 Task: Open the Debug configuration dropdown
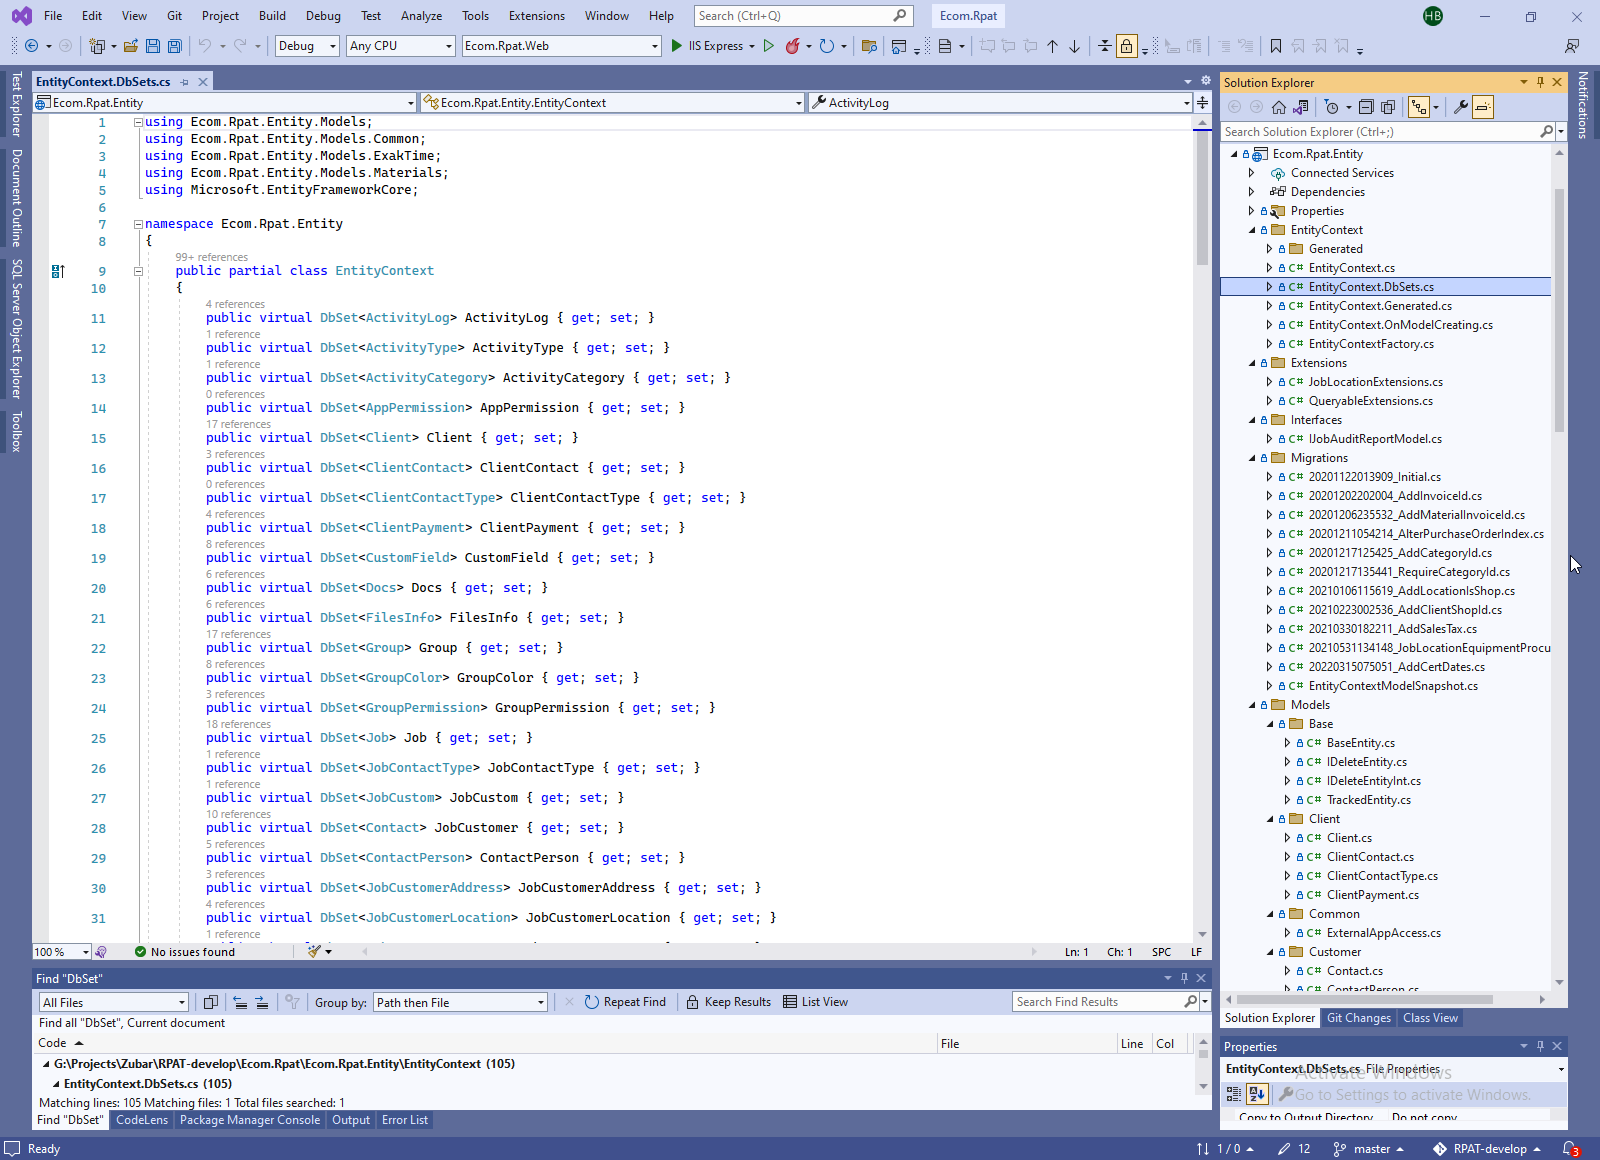[307, 46]
